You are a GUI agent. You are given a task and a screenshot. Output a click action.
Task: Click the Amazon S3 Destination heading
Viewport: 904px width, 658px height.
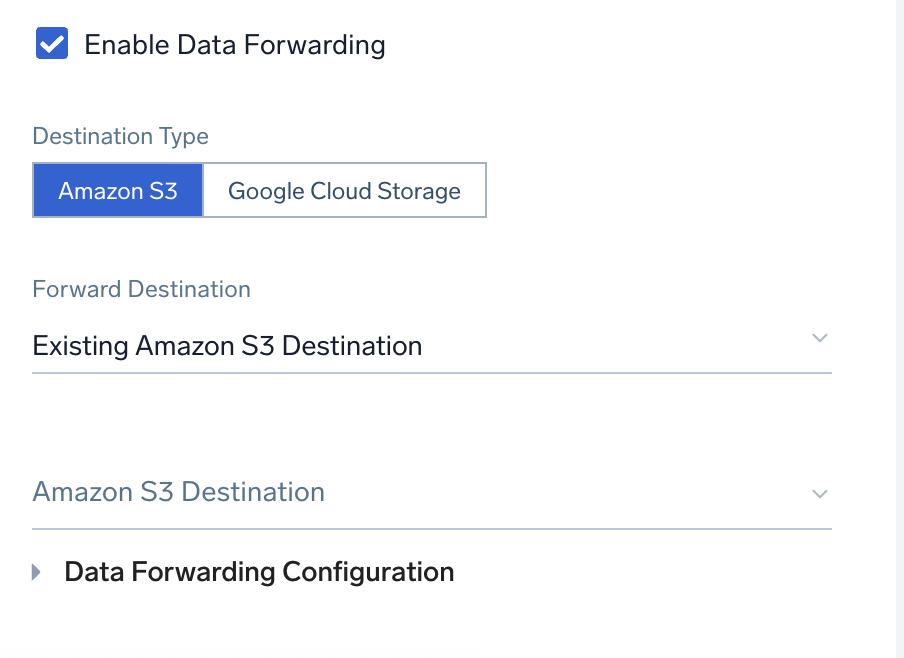(178, 492)
